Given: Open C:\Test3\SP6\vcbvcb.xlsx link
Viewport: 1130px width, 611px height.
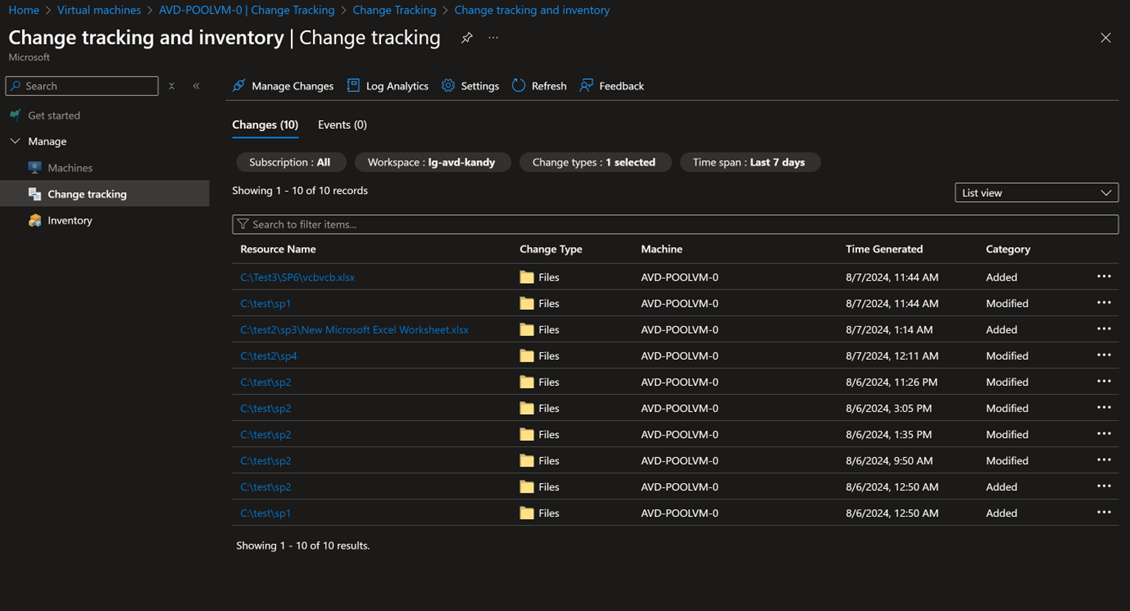Looking at the screenshot, I should point(298,277).
